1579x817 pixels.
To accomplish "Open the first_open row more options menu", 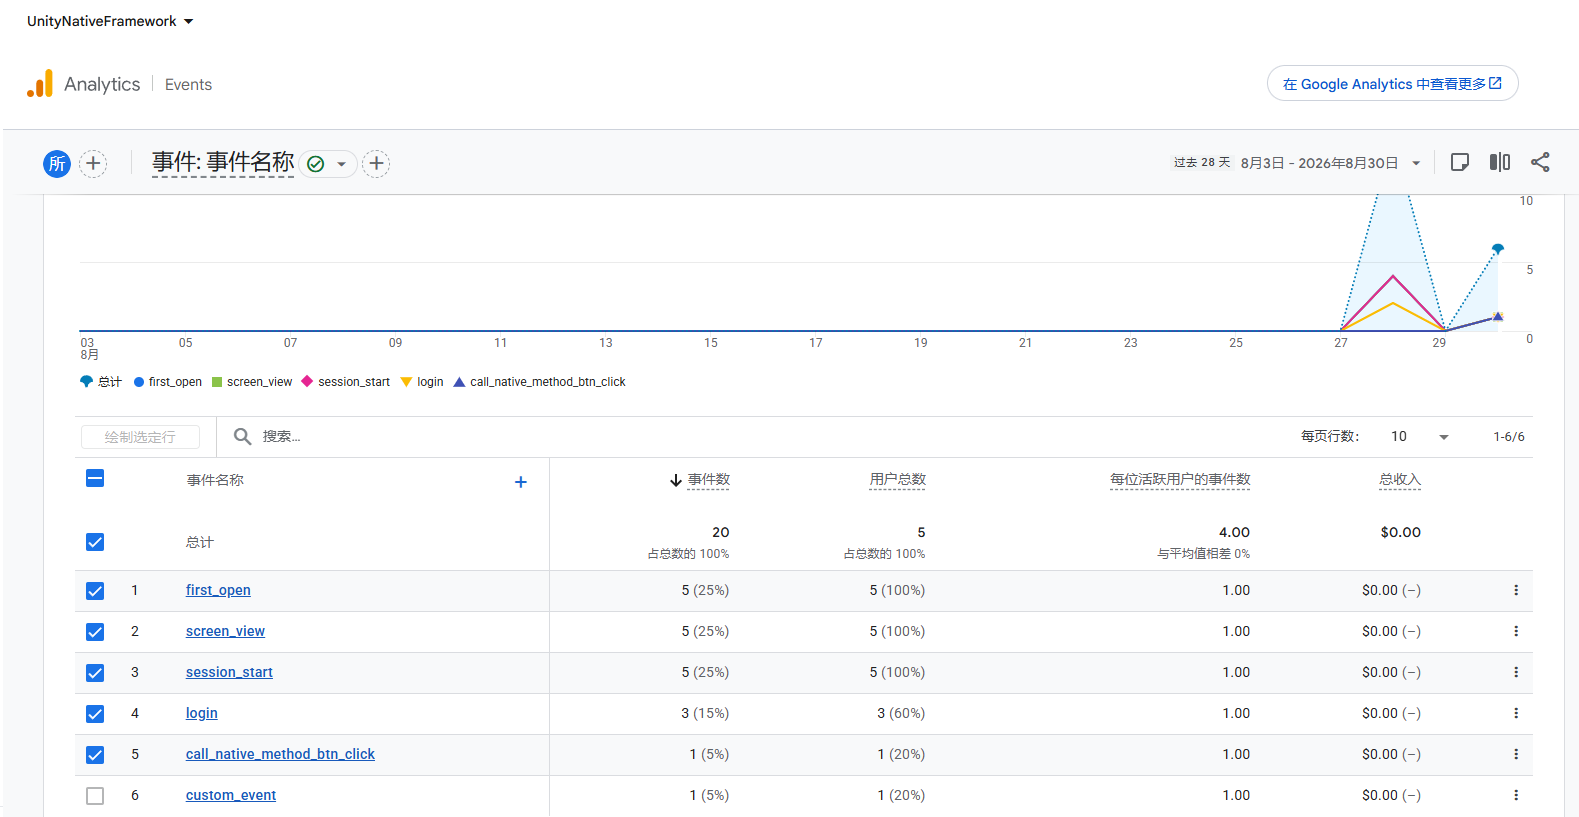I will point(1516,590).
